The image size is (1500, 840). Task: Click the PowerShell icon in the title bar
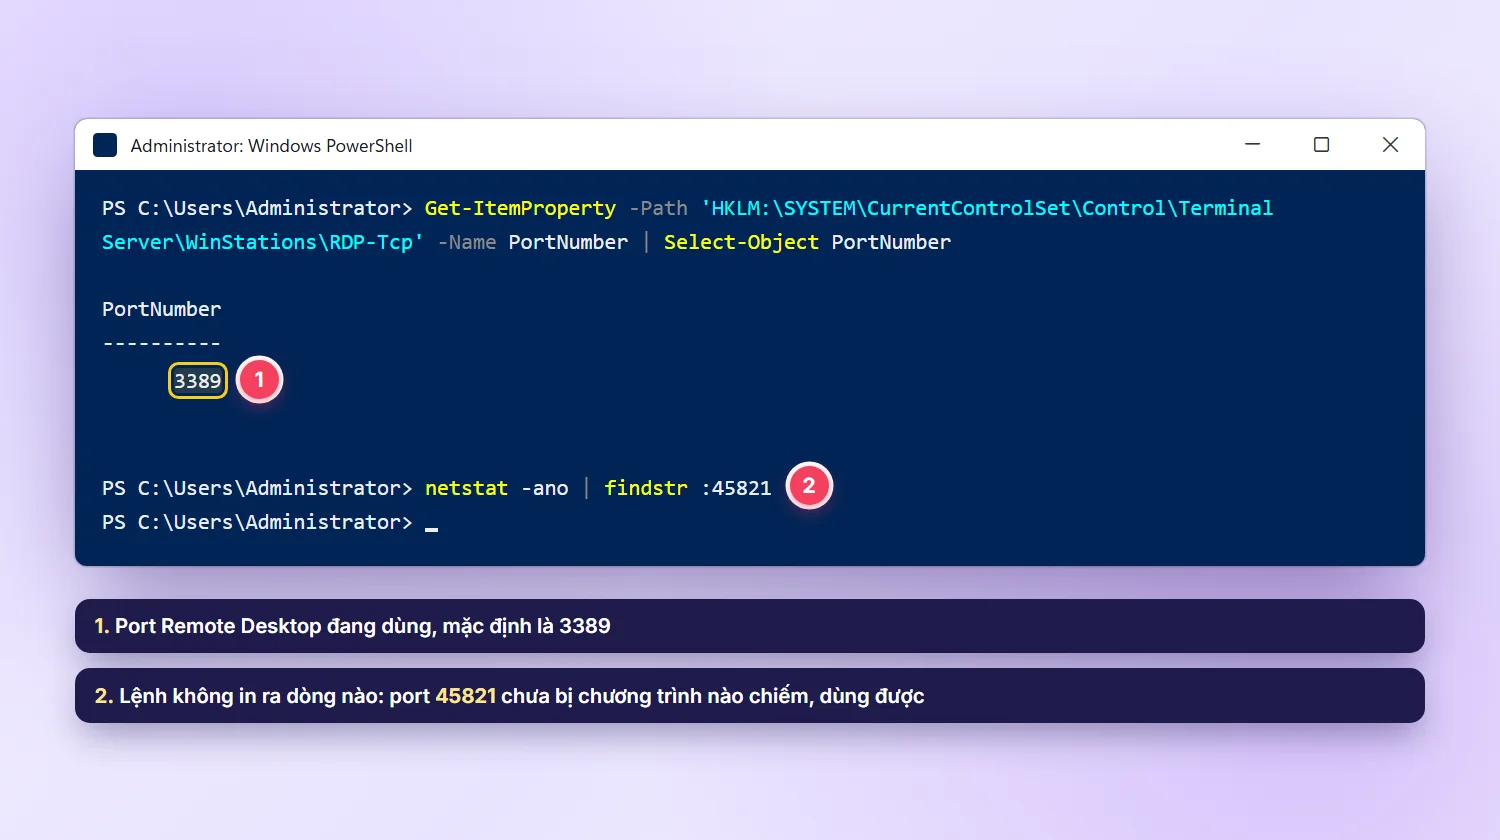[x=105, y=145]
